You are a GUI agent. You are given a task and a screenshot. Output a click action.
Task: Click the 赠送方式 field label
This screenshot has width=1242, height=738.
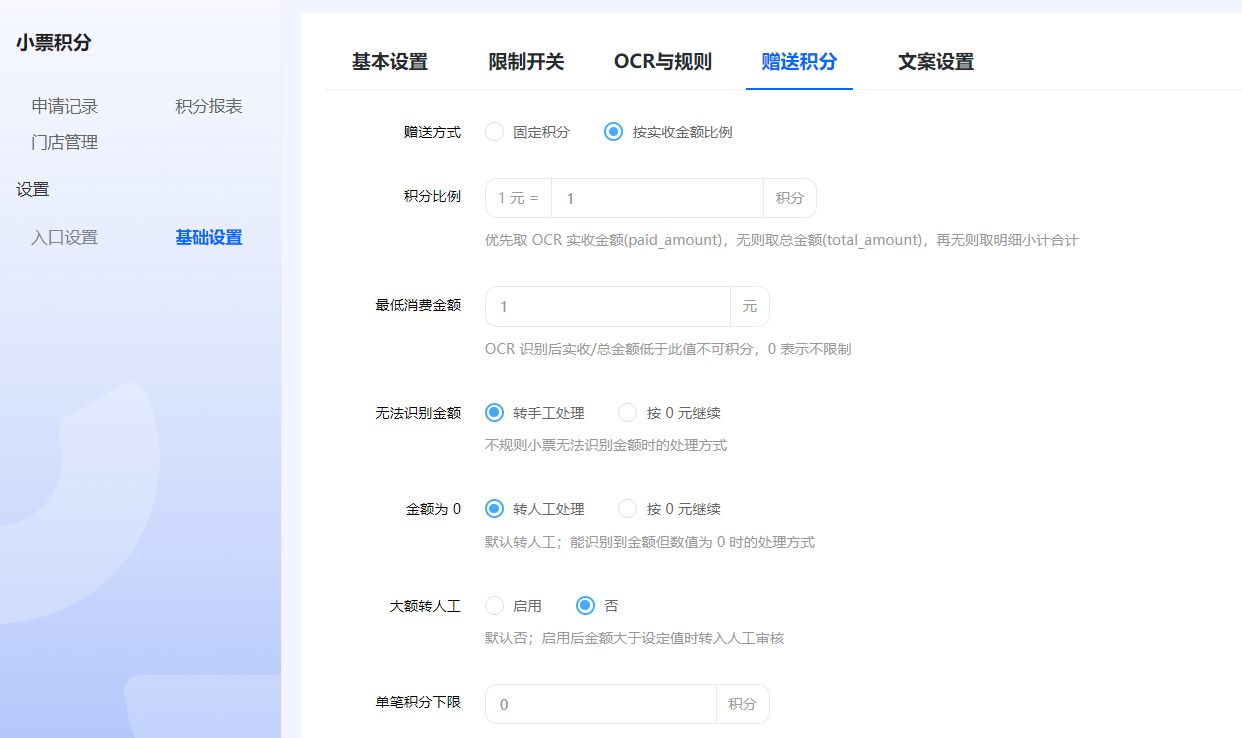432,132
